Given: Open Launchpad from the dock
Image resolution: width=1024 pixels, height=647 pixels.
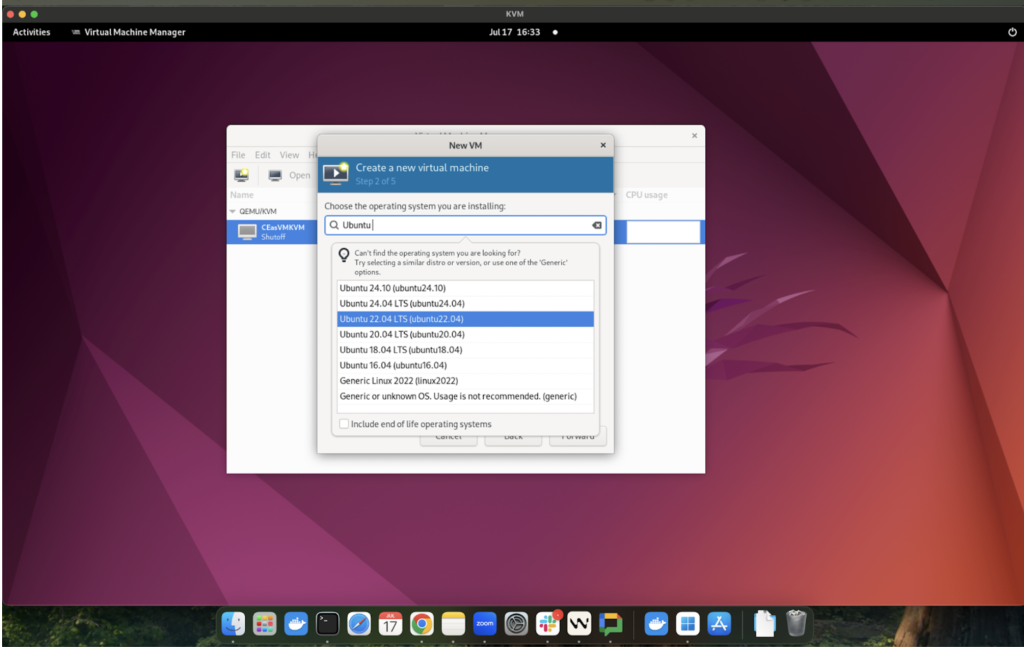Looking at the screenshot, I should (264, 623).
